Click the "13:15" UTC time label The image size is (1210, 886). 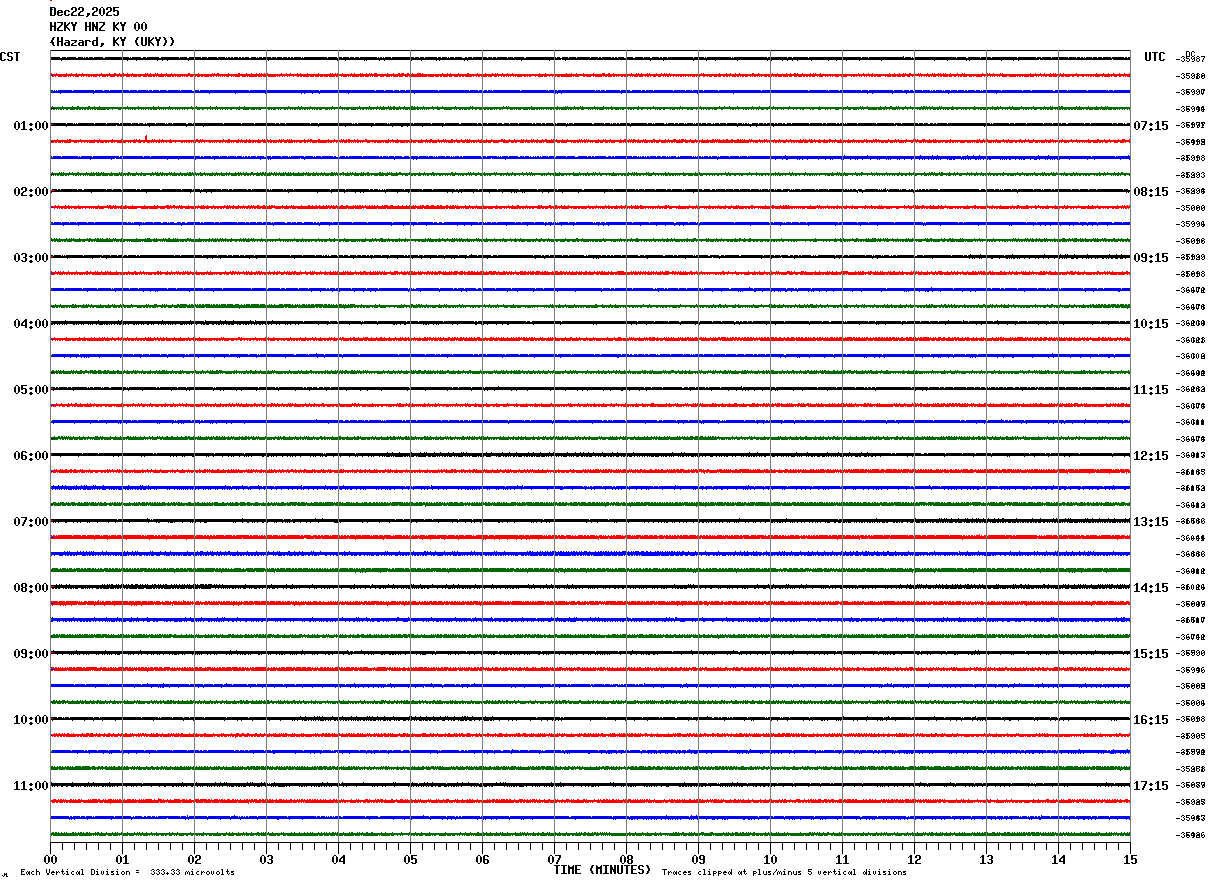(1151, 522)
